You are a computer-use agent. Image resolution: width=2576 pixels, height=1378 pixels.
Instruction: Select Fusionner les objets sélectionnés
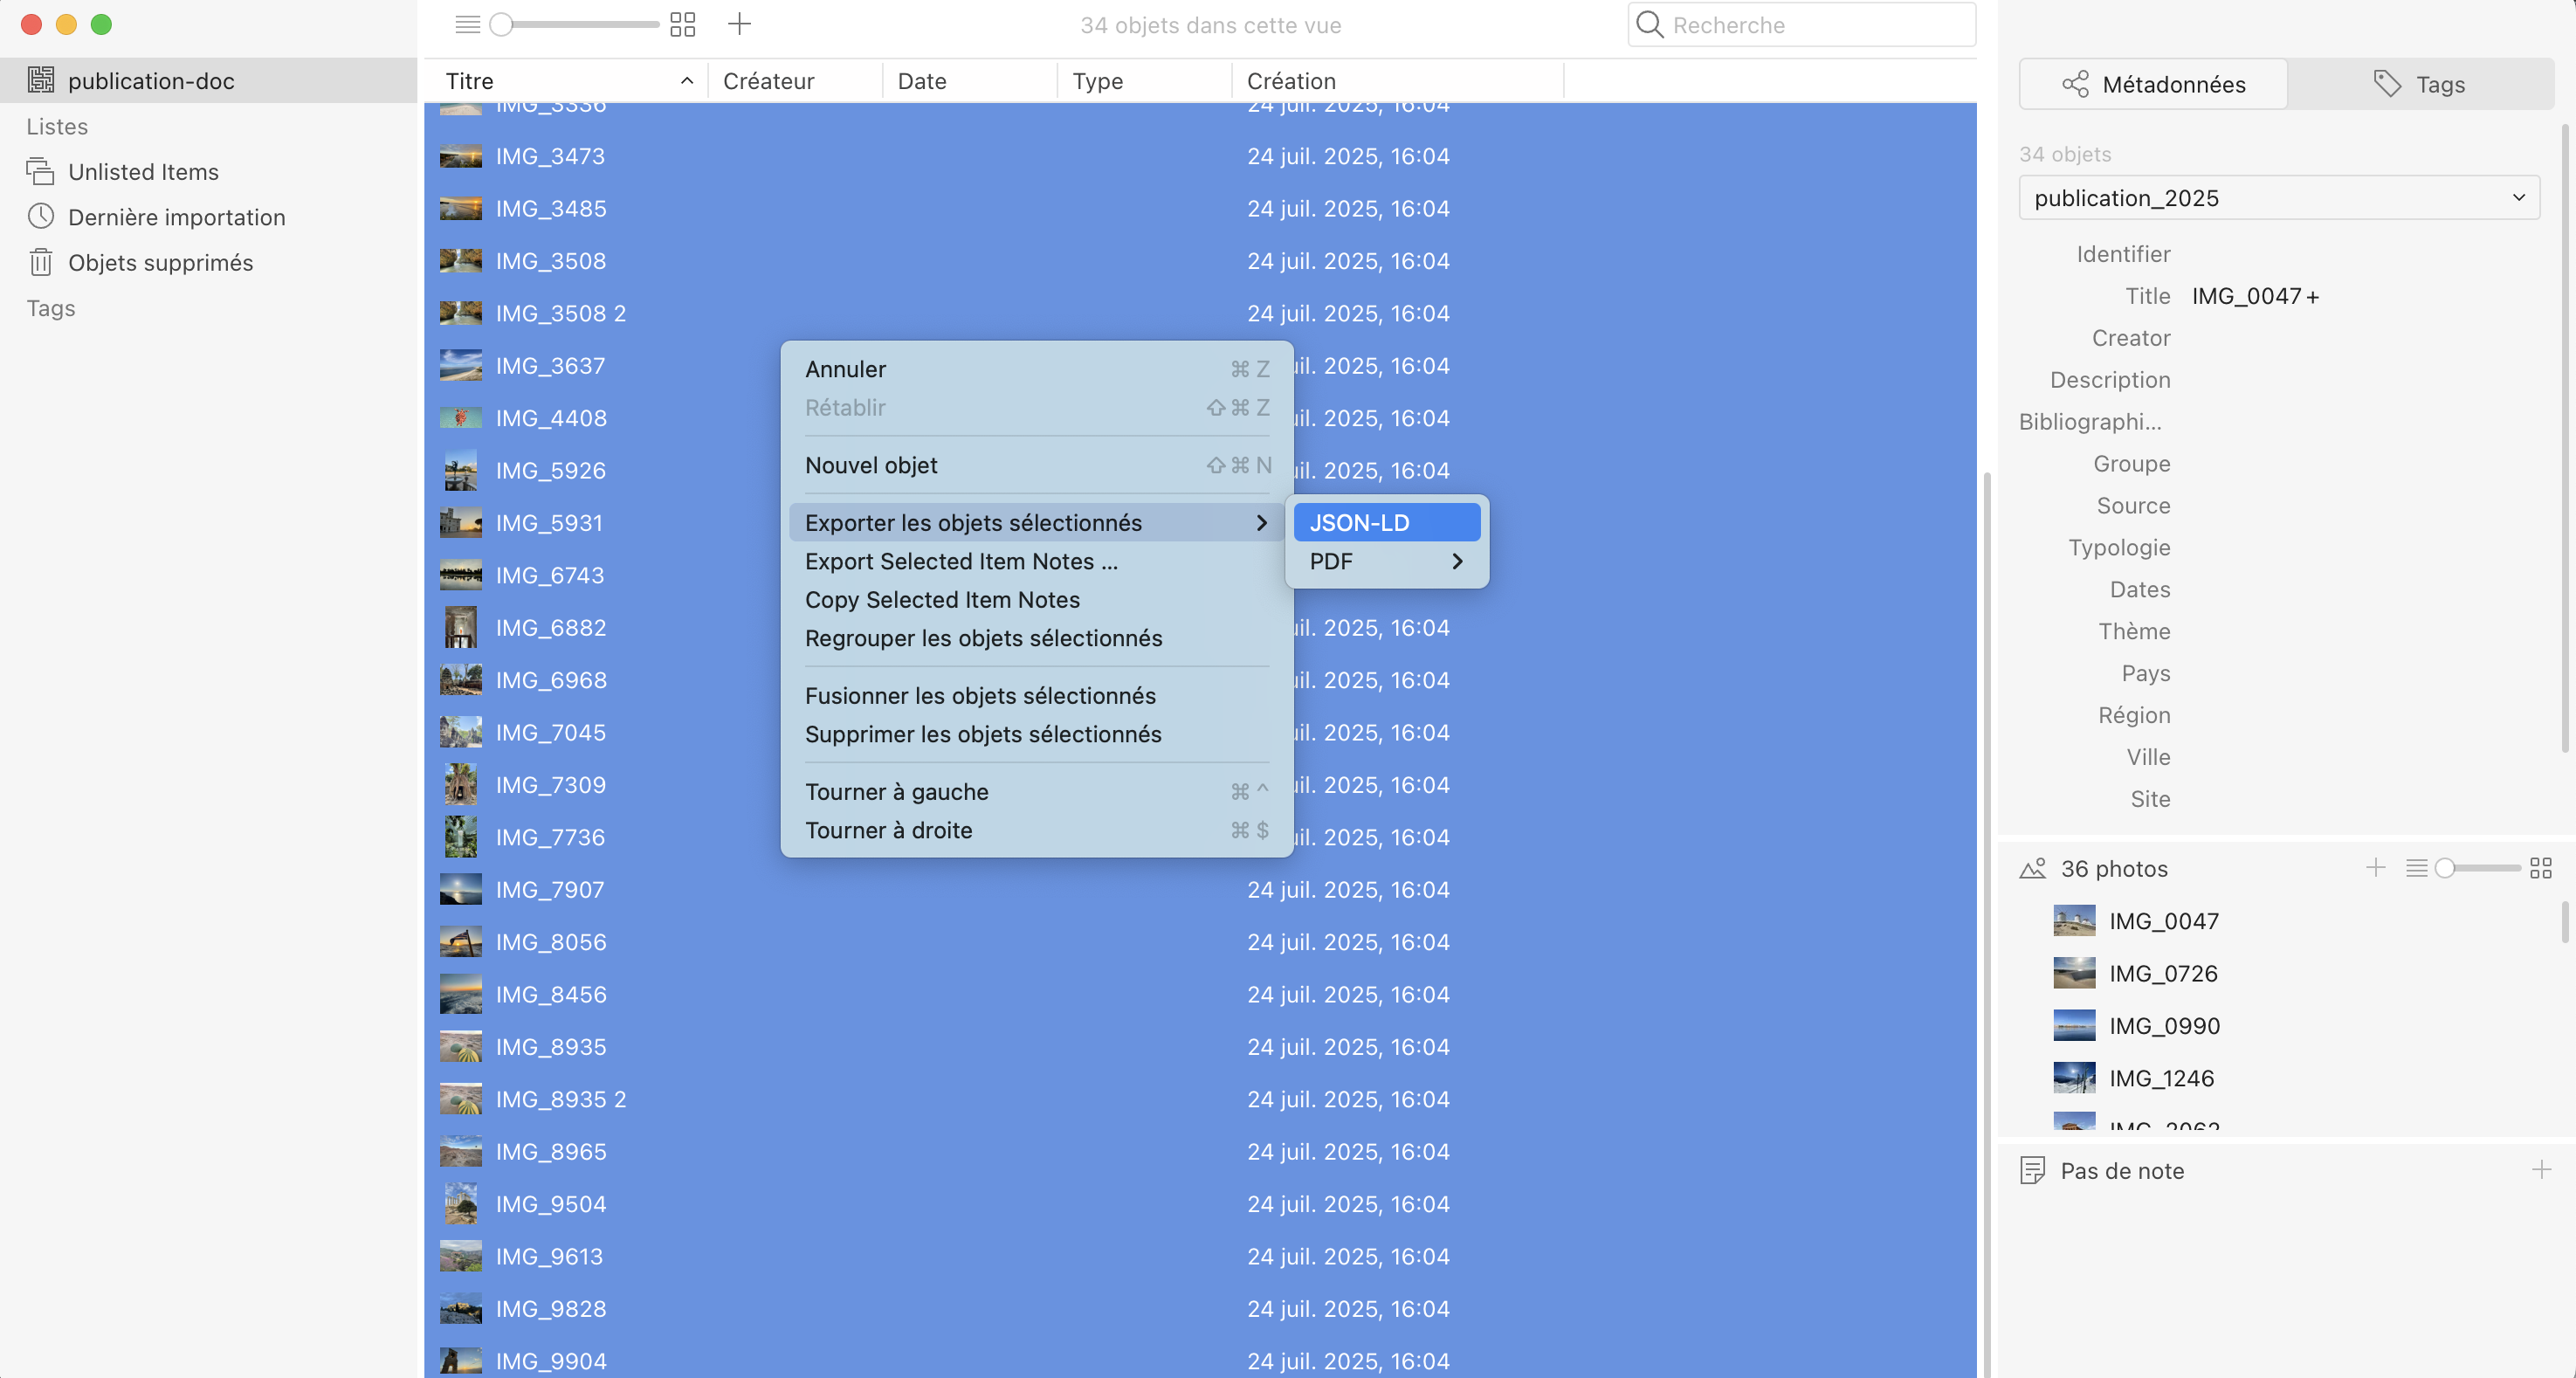[x=980, y=696]
